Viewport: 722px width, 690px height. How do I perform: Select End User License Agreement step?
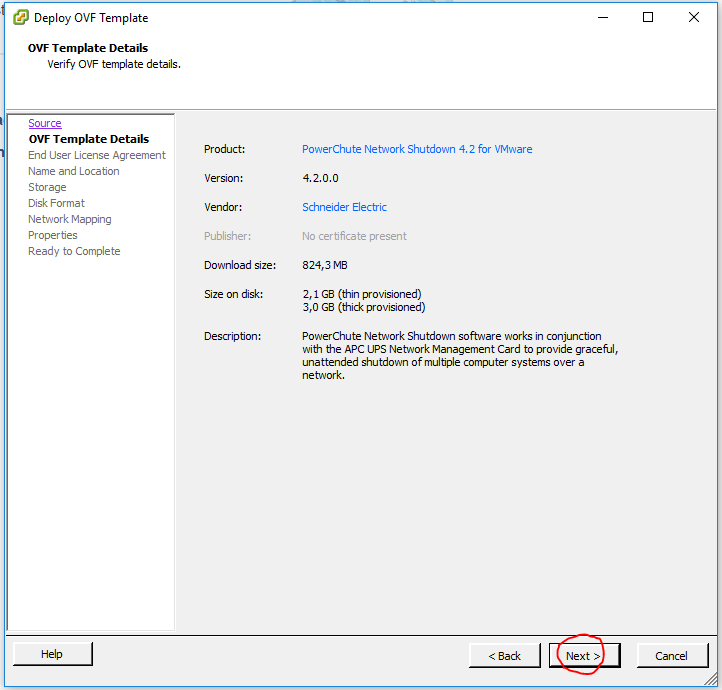[x=97, y=155]
